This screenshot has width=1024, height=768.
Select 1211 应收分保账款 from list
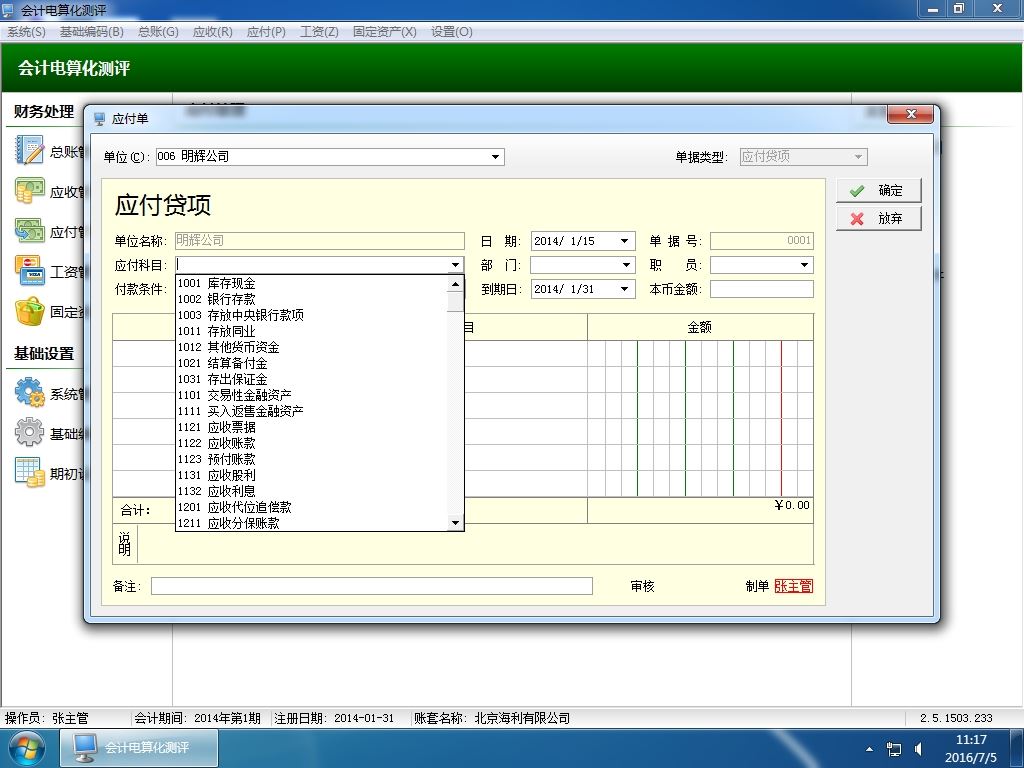point(312,523)
